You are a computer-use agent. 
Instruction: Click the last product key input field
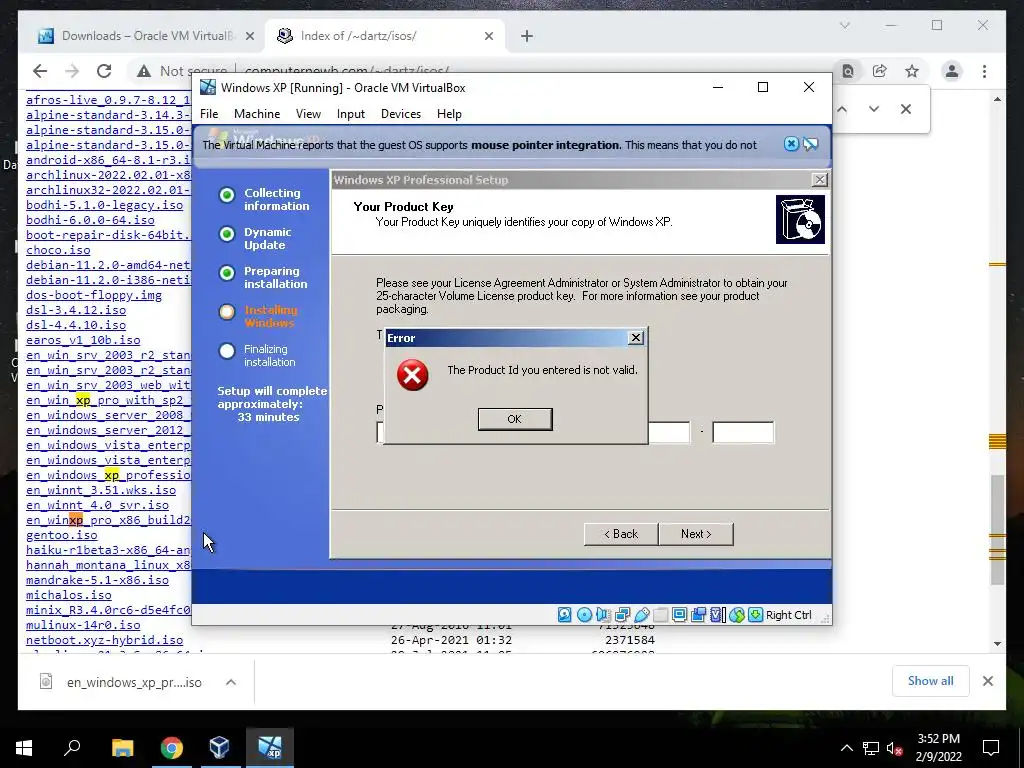point(743,432)
